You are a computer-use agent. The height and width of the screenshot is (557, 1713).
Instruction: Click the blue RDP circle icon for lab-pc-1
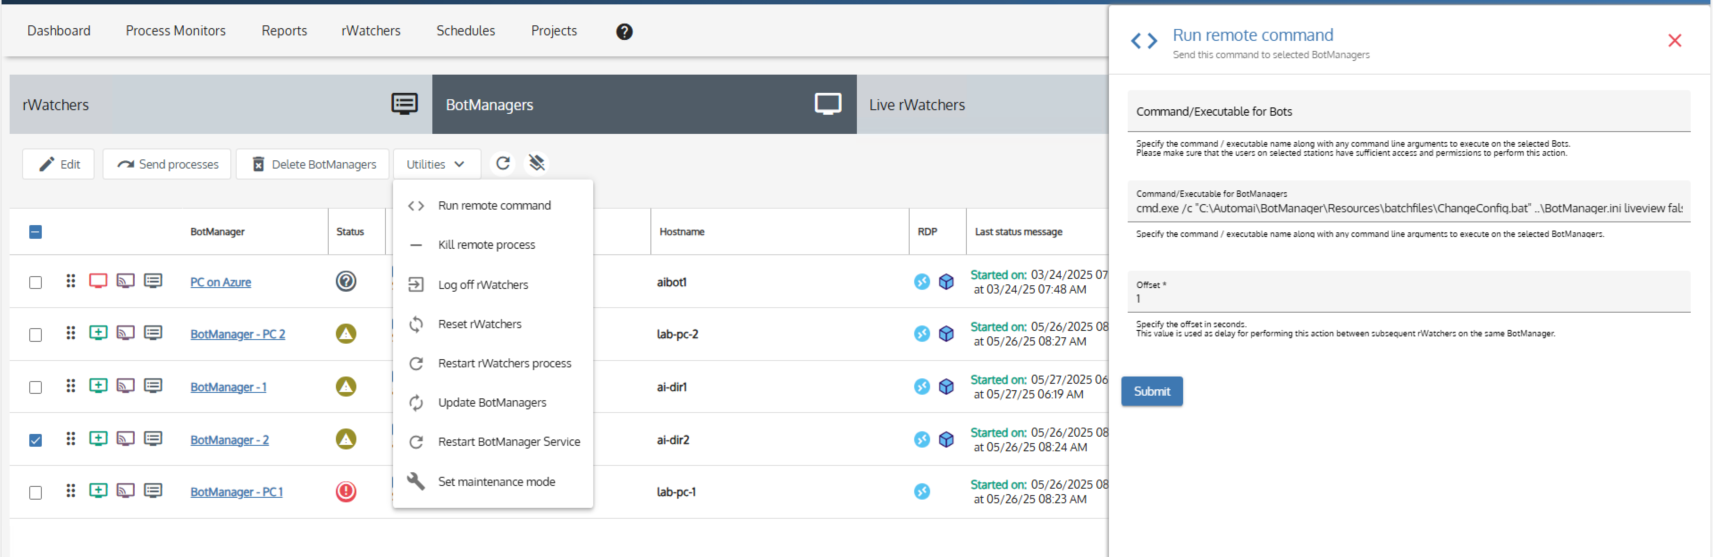pyautogui.click(x=922, y=491)
